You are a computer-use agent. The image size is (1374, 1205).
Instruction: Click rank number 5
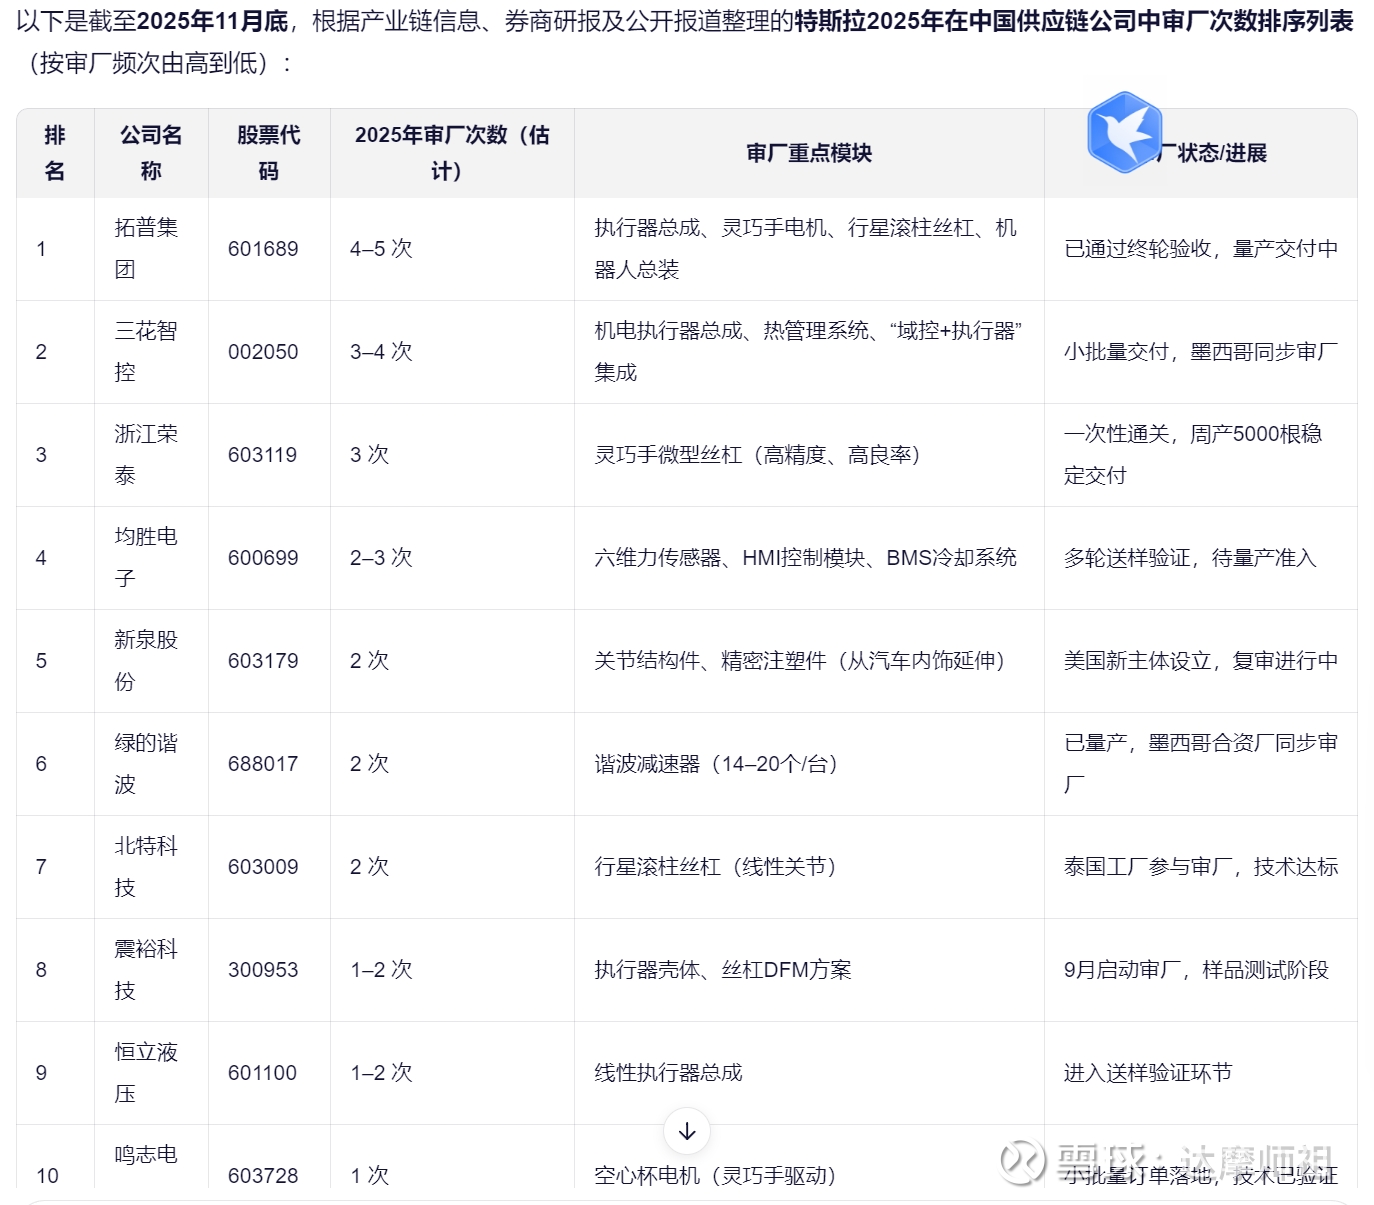[41, 661]
